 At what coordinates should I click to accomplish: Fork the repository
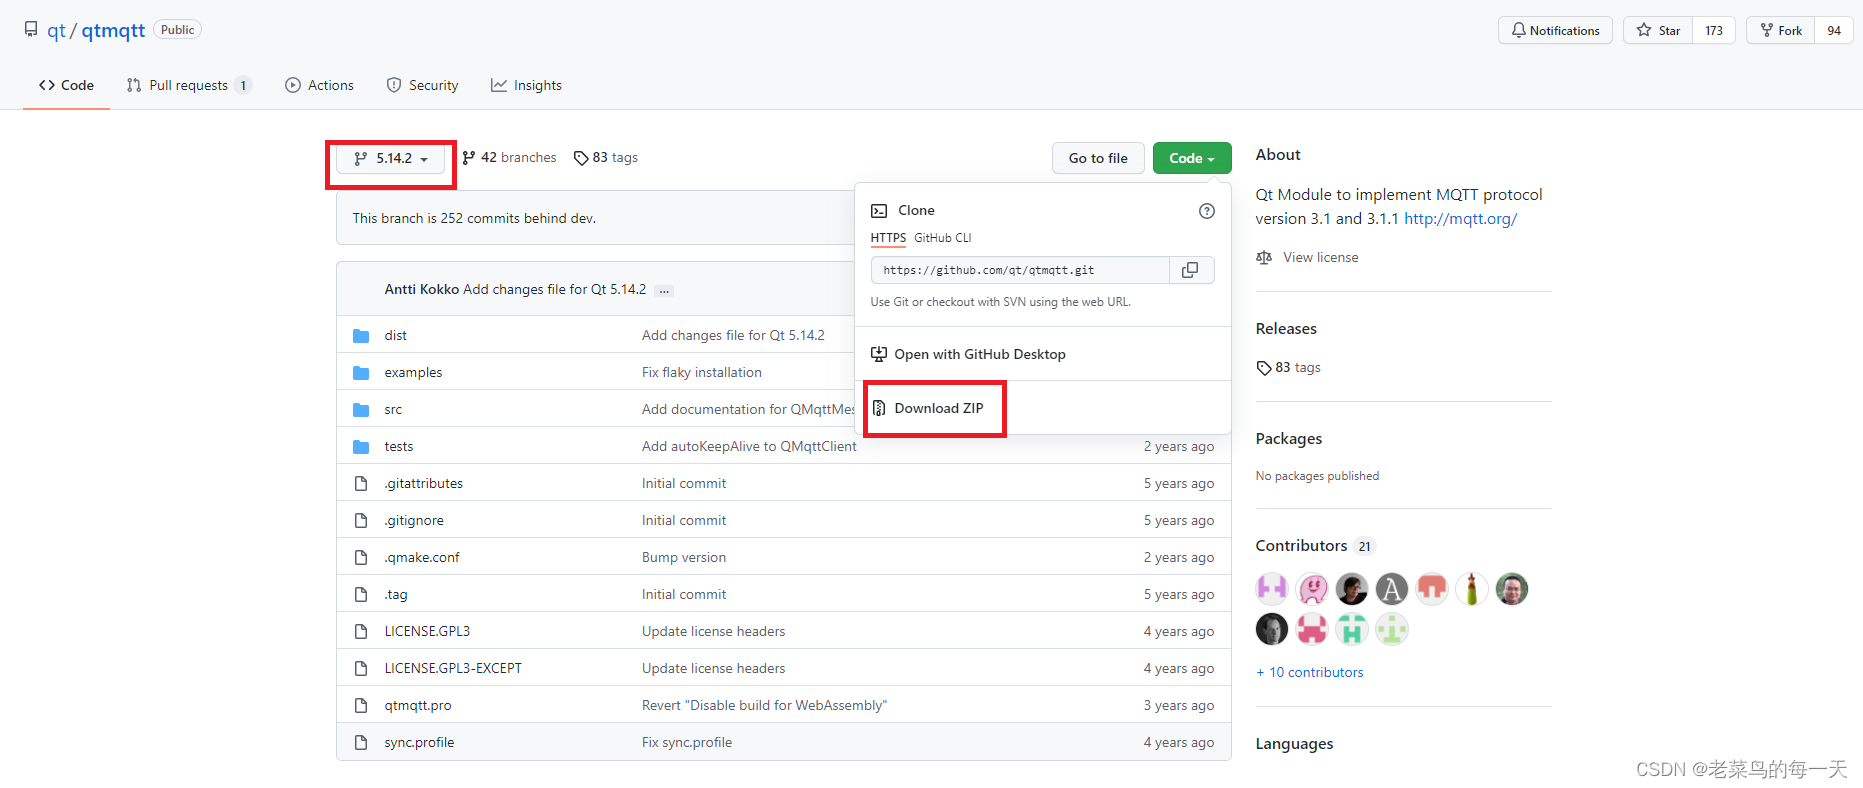pyautogui.click(x=1781, y=30)
